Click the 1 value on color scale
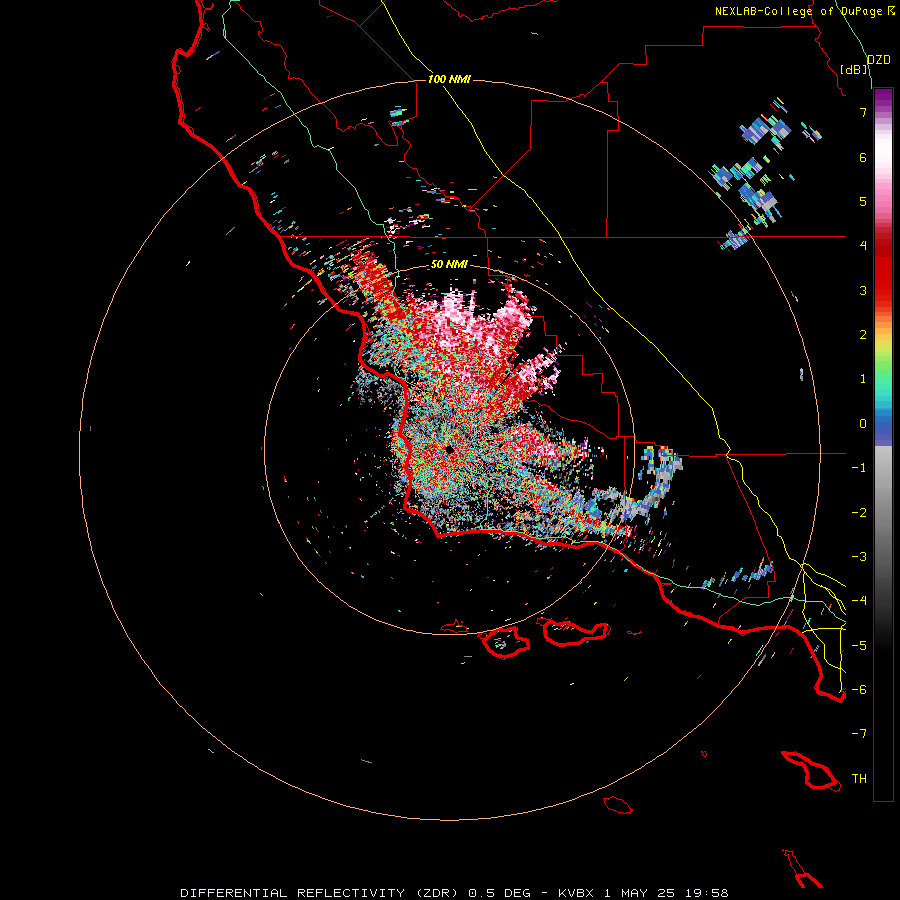 pos(863,379)
